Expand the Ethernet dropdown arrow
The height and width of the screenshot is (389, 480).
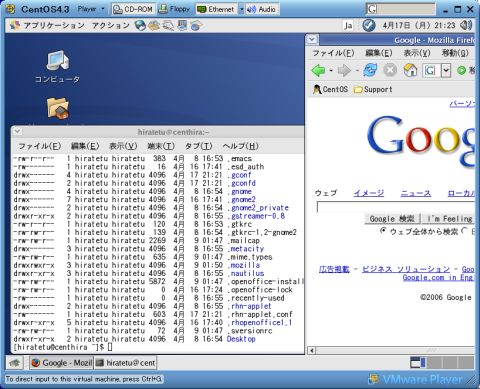(241, 9)
